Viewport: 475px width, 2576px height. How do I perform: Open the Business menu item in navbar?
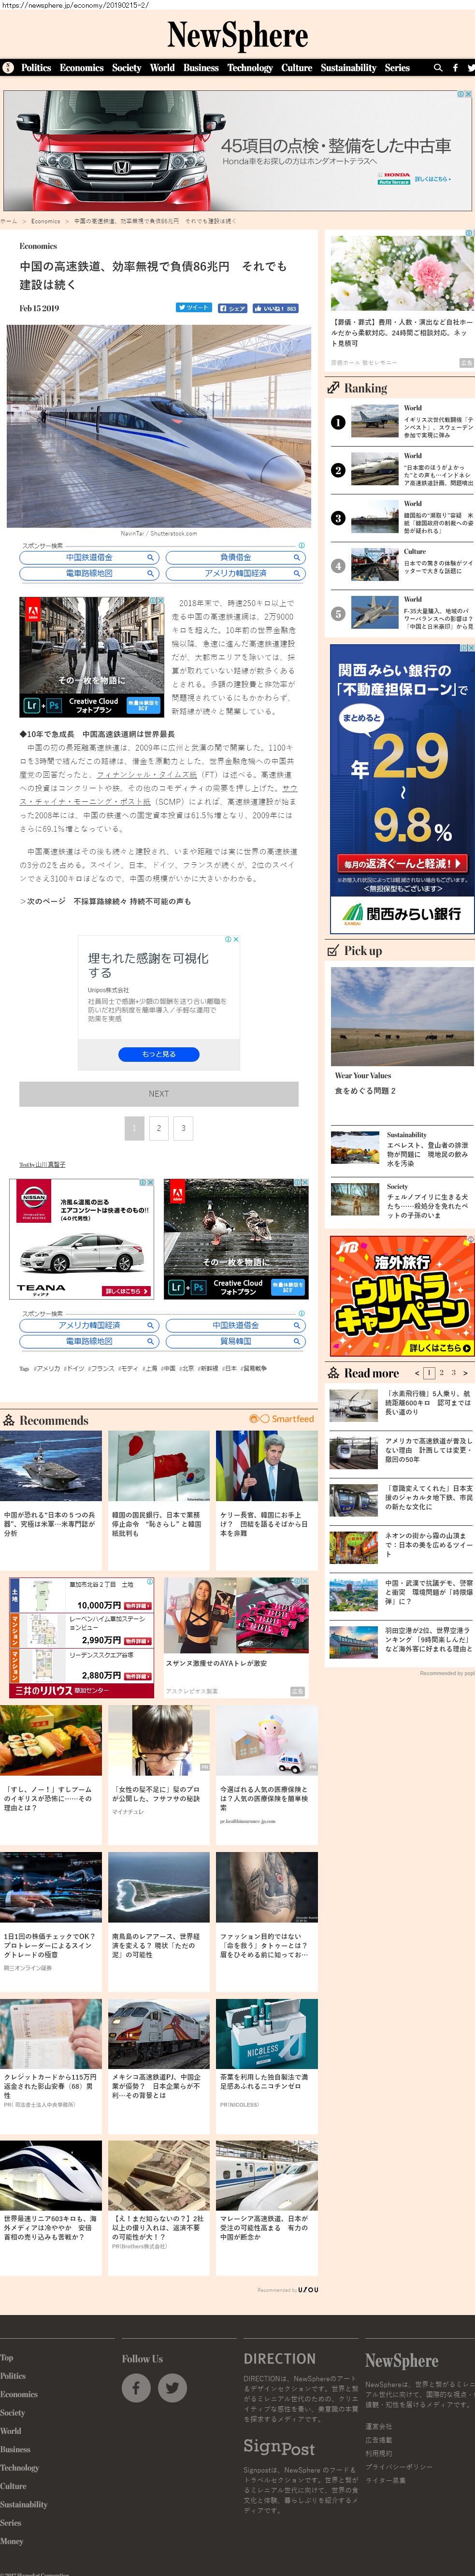pyautogui.click(x=201, y=68)
